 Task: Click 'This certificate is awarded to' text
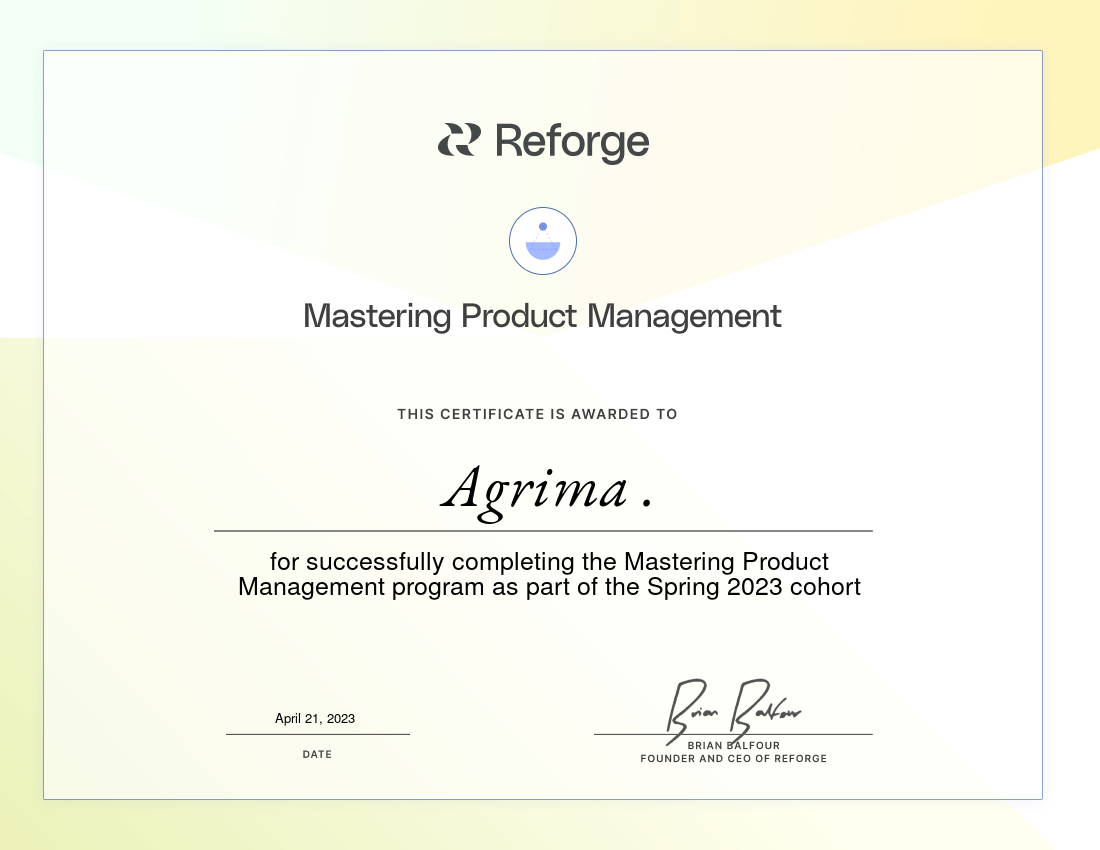coord(537,414)
